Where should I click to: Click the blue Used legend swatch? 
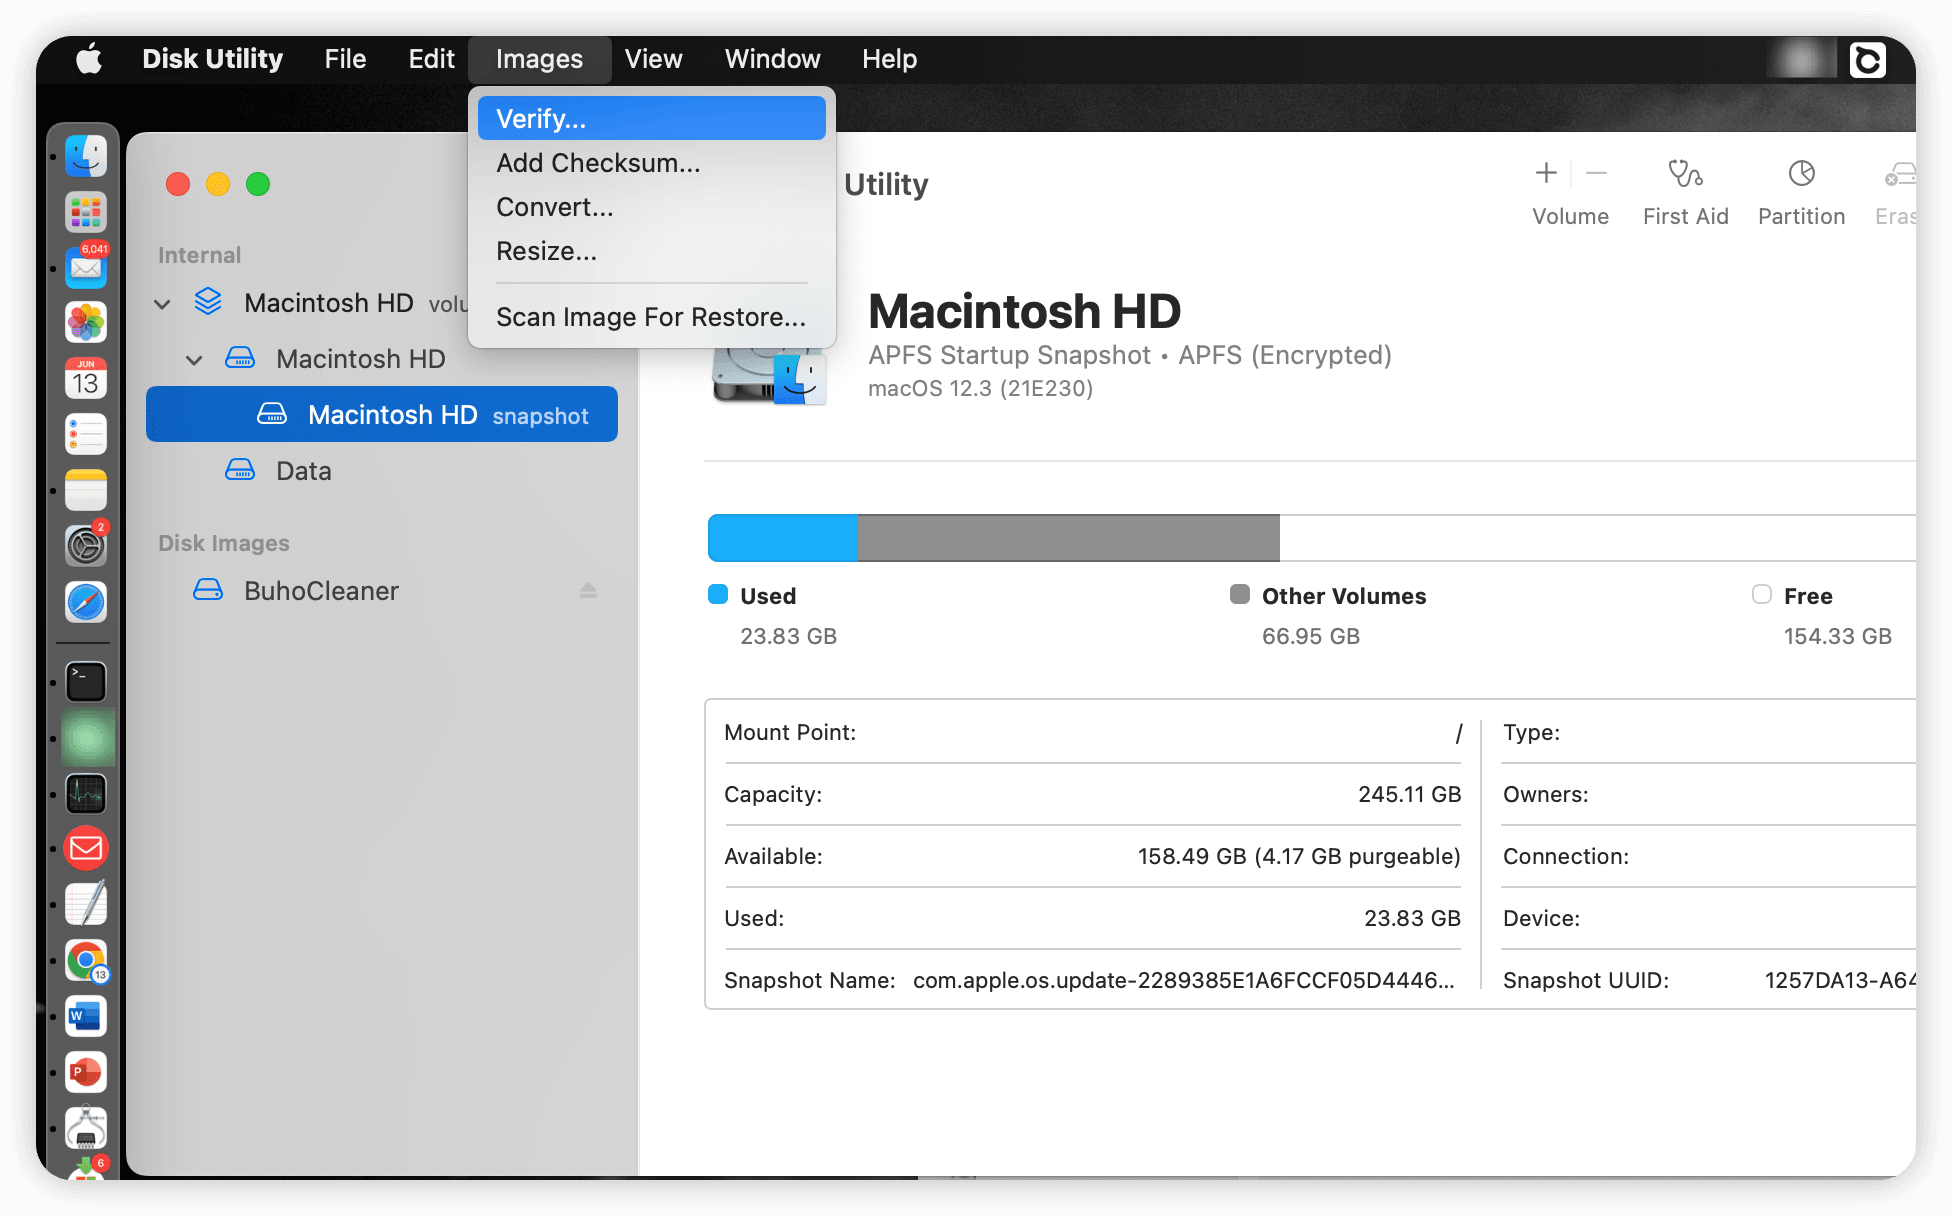pyautogui.click(x=718, y=594)
